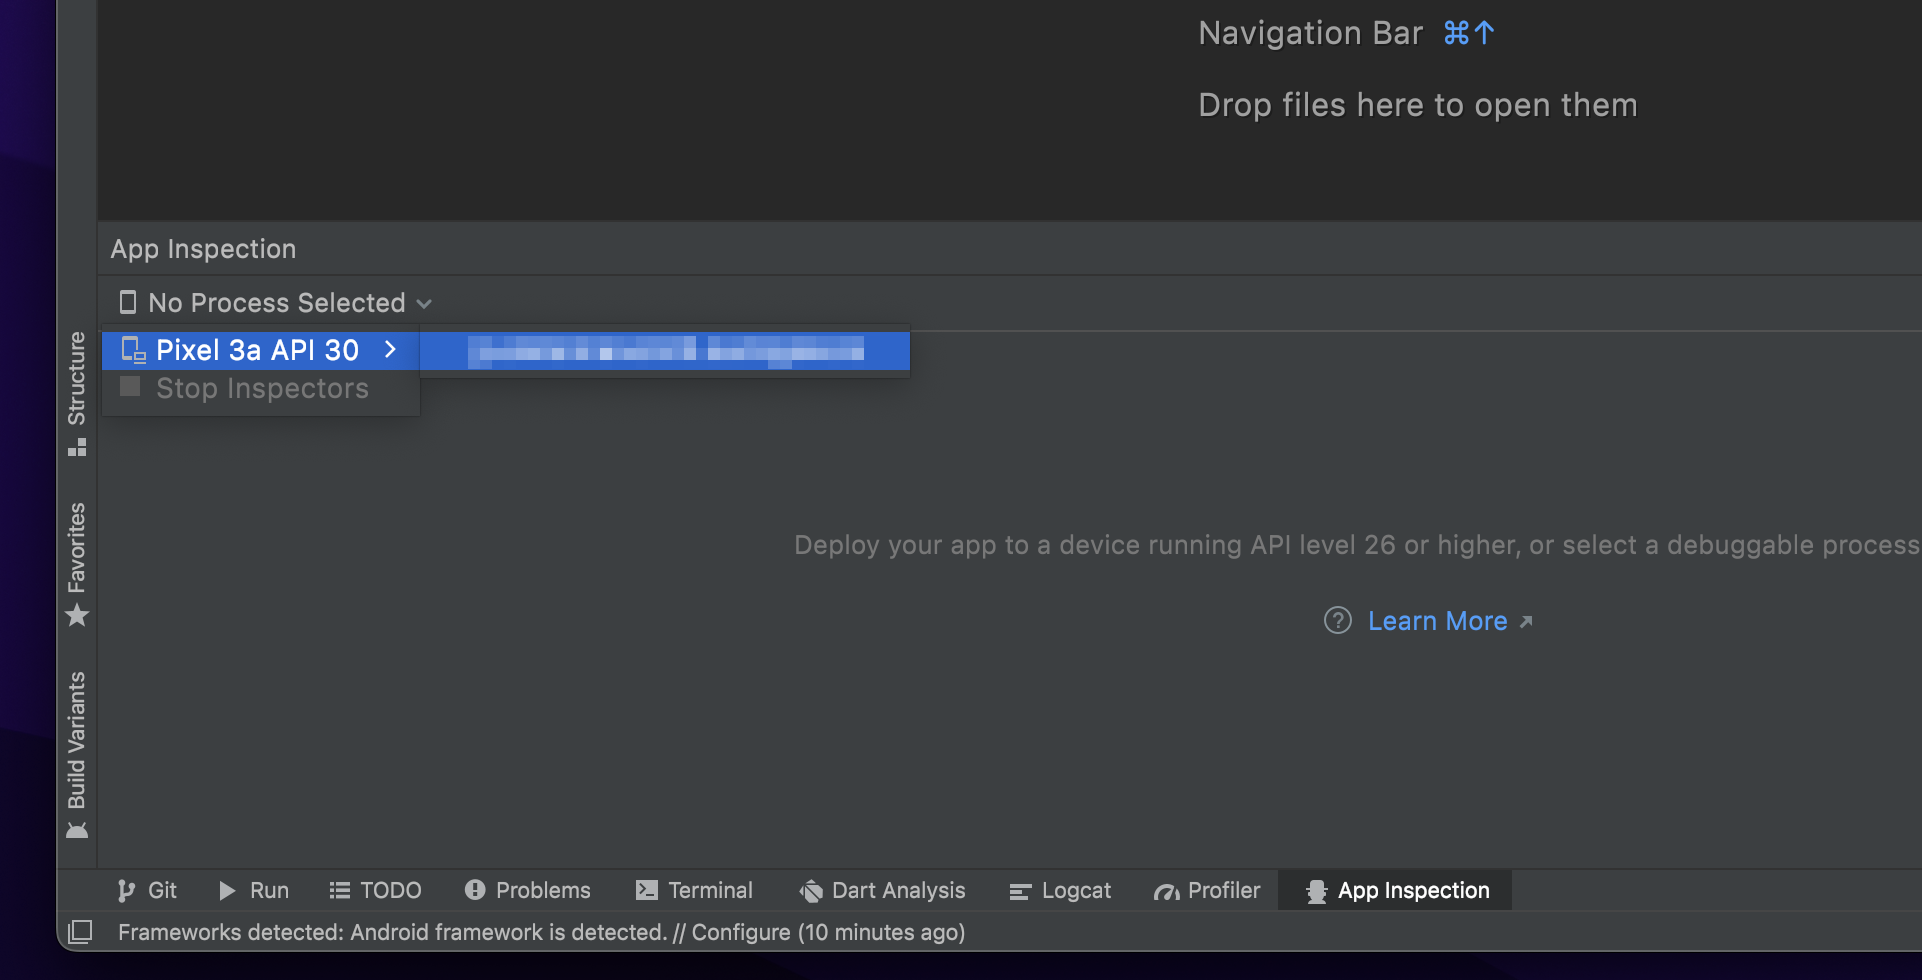
Task: Click the help icon beside Learn More
Action: coord(1337,620)
